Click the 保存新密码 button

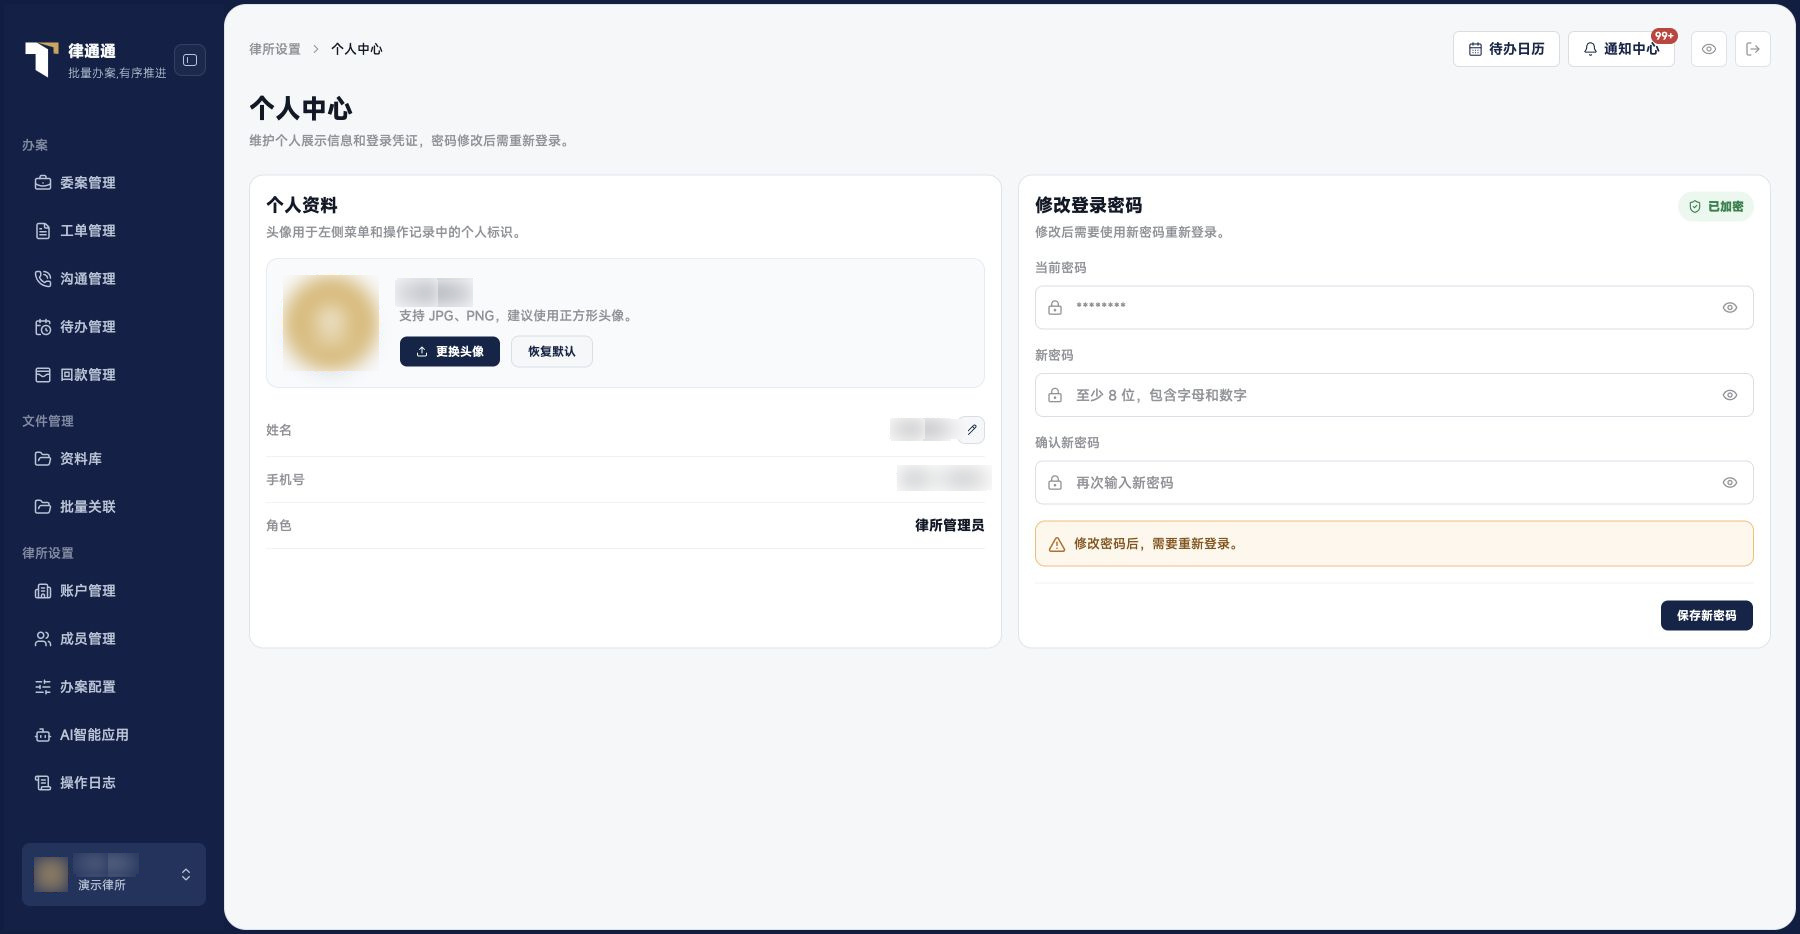coord(1707,616)
